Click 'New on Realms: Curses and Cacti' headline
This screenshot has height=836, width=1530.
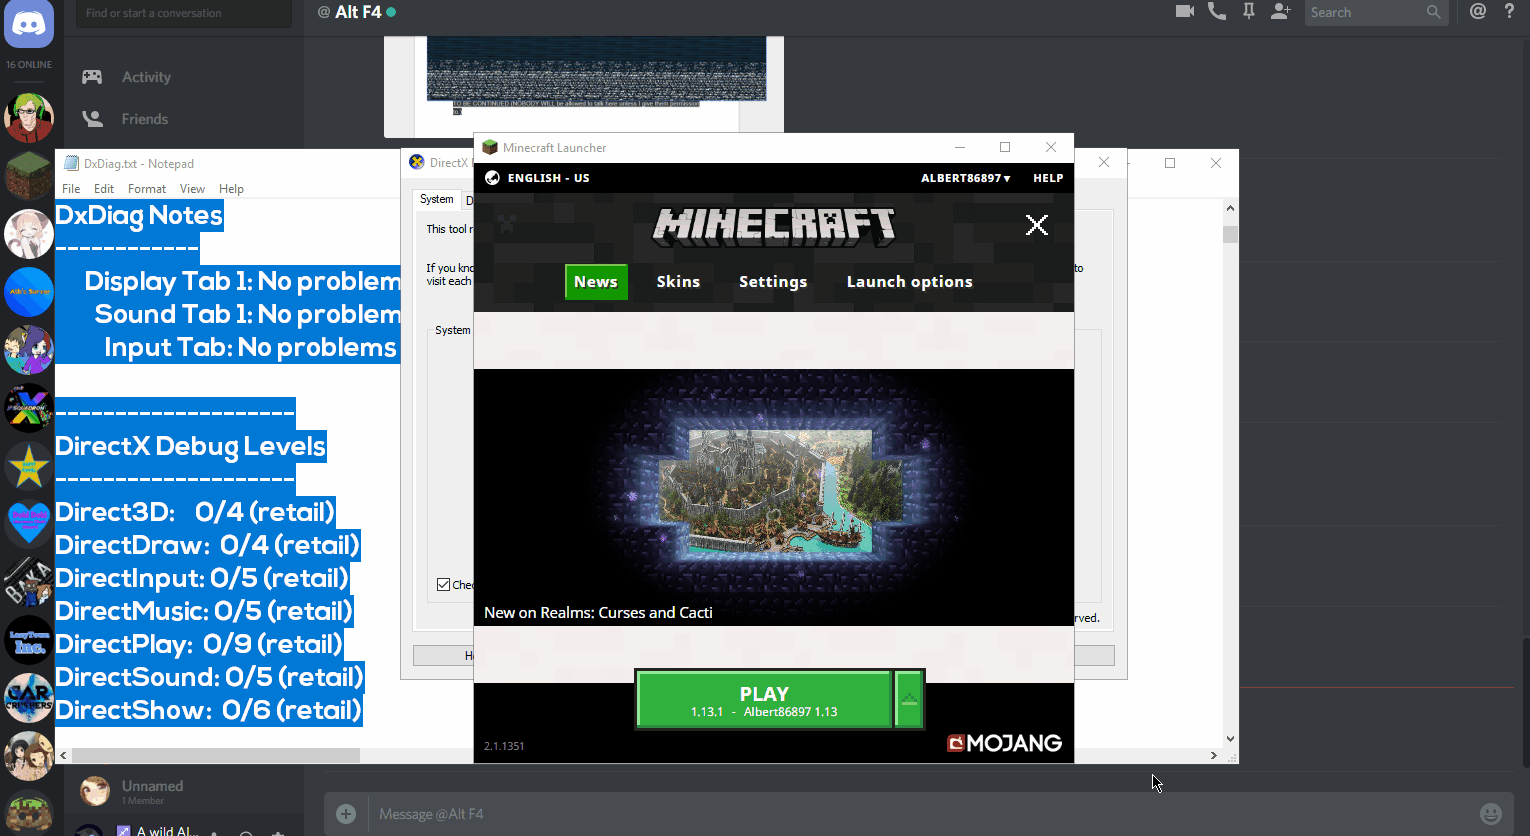[x=598, y=613]
